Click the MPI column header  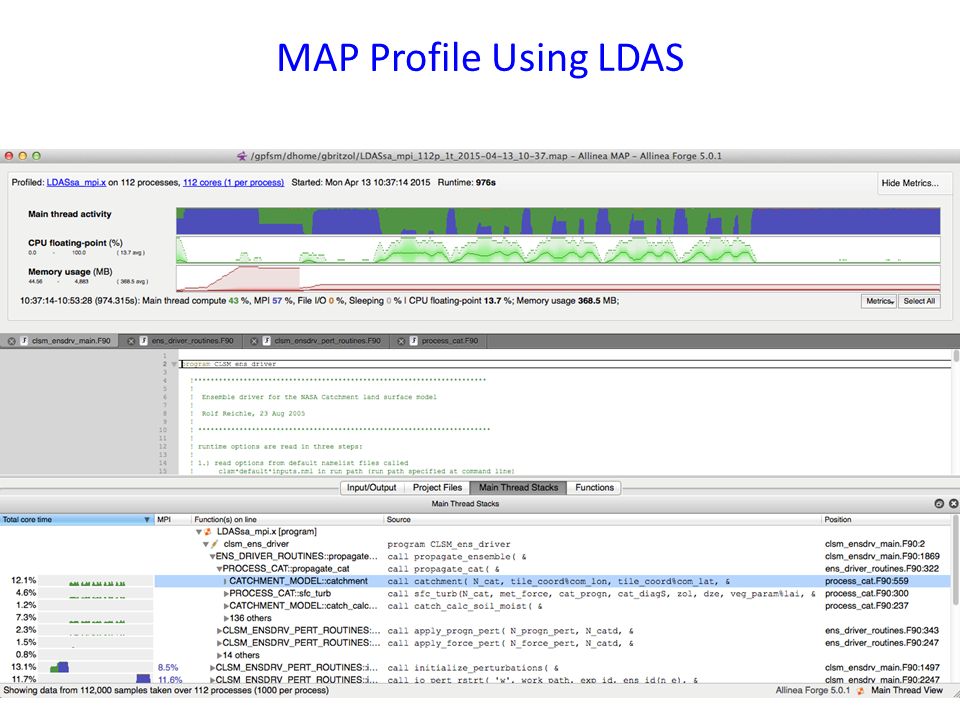[172, 520]
